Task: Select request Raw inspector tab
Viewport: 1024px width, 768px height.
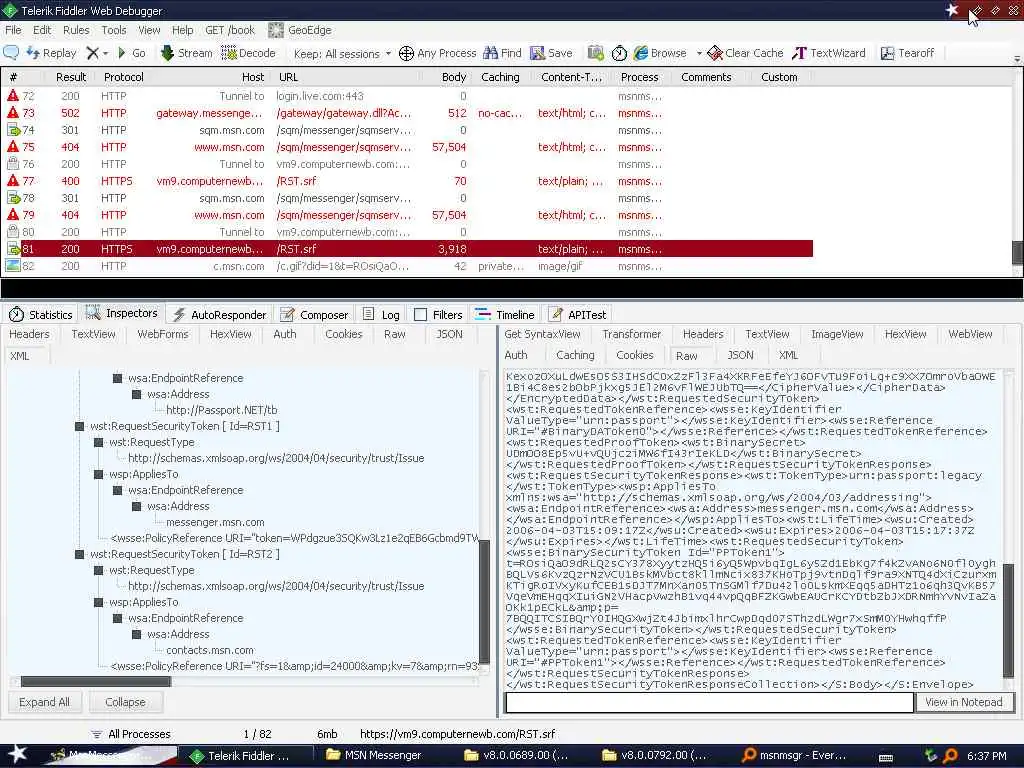Action: (394, 334)
